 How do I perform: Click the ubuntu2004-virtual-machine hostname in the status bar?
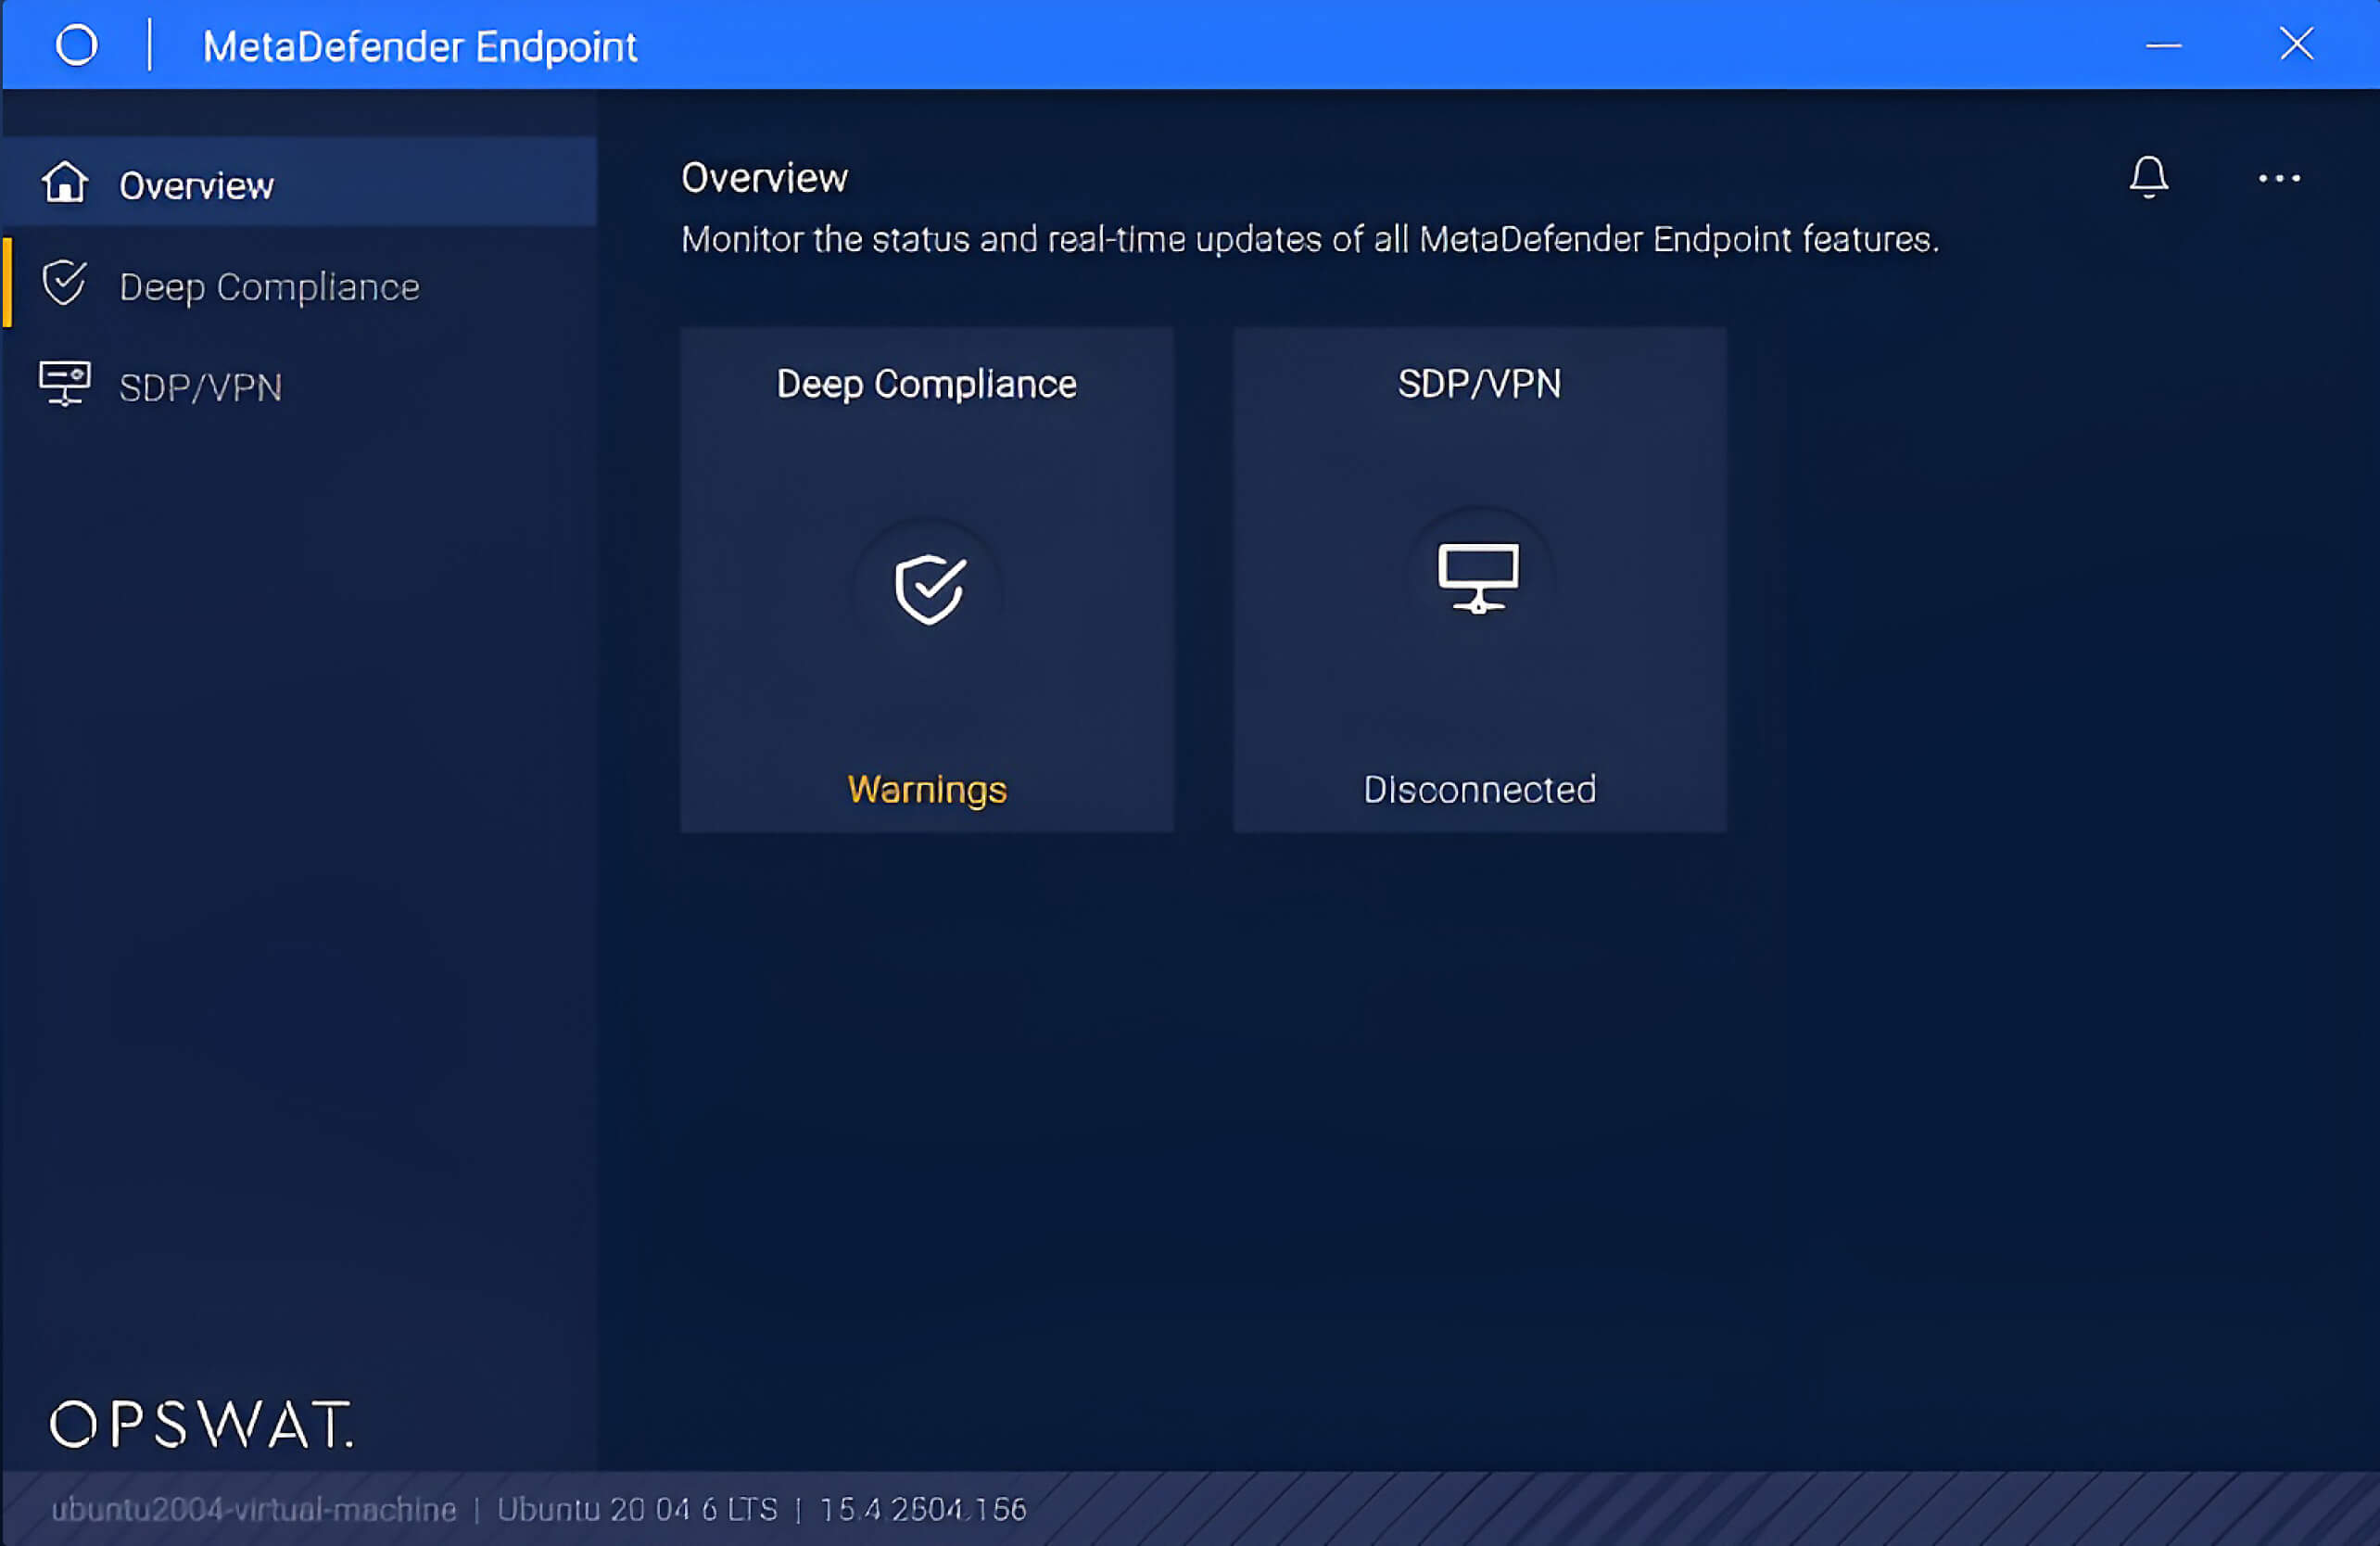coord(255,1510)
